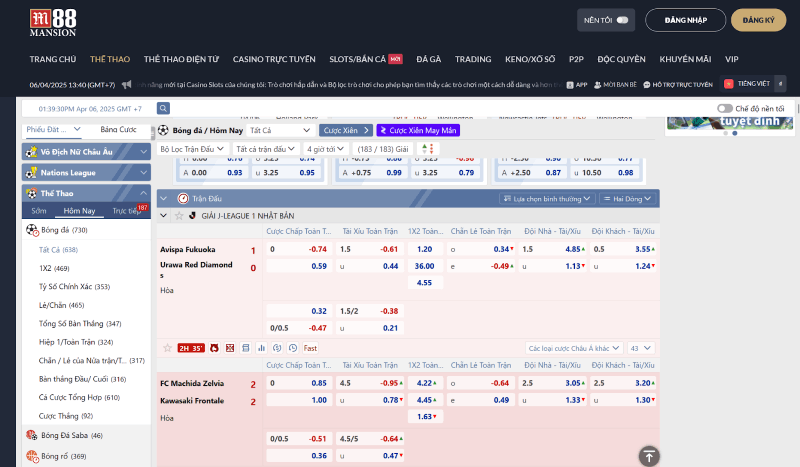
Task: Click the Bóng rổ basketball icon
Action: tap(32, 456)
